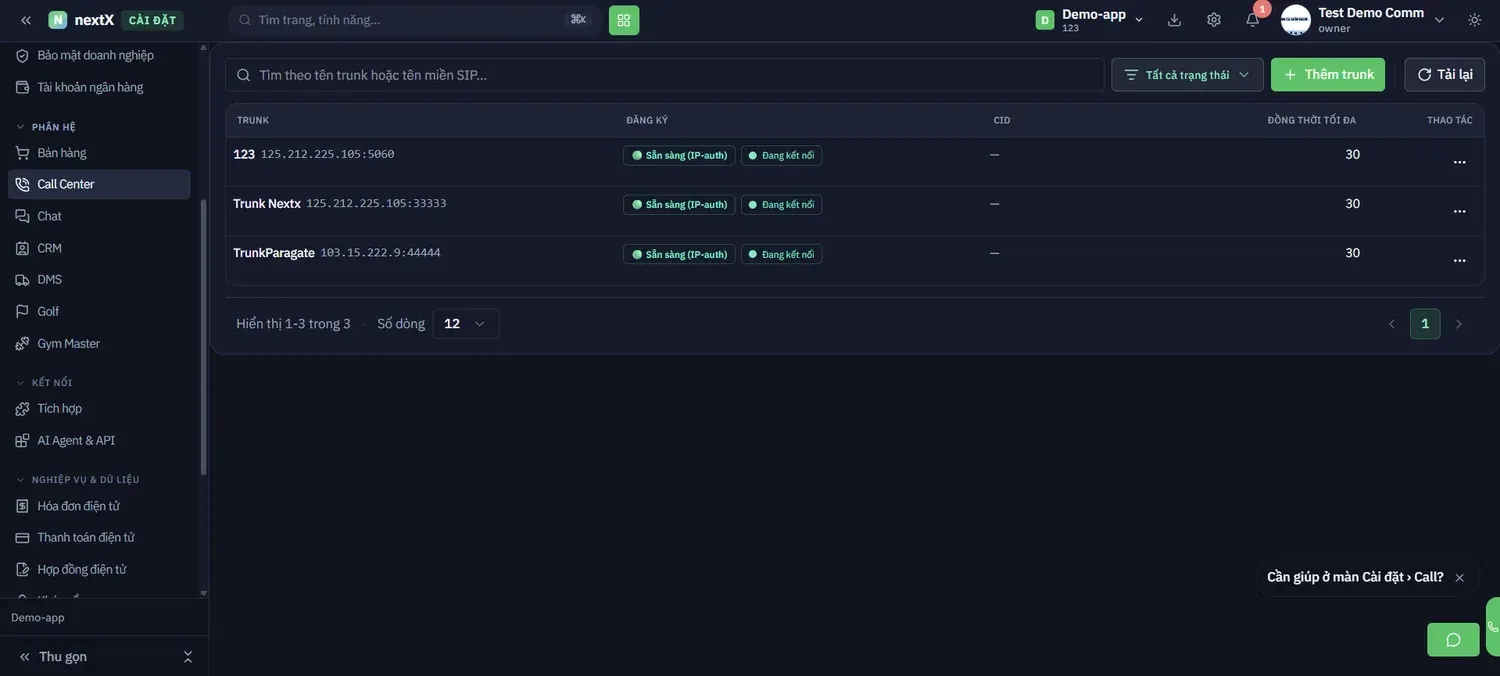Focus the top global search box
The width and height of the screenshot is (1500, 676).
415,20
